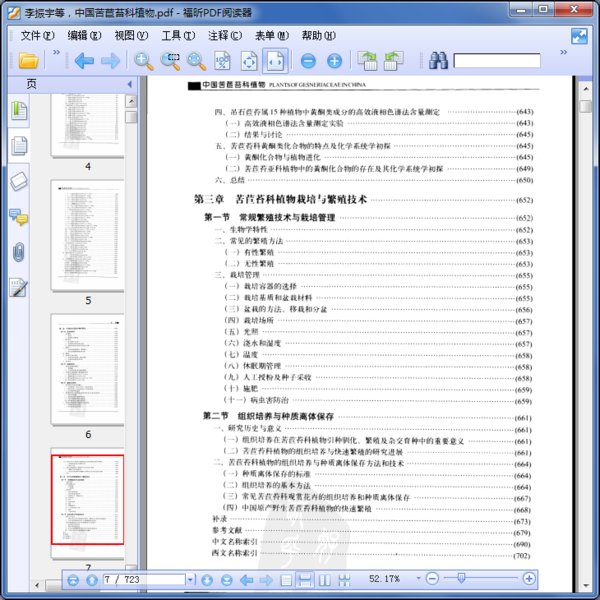Select the Zoom In magnifier tool
This screenshot has width=600, height=600.
pos(144,61)
